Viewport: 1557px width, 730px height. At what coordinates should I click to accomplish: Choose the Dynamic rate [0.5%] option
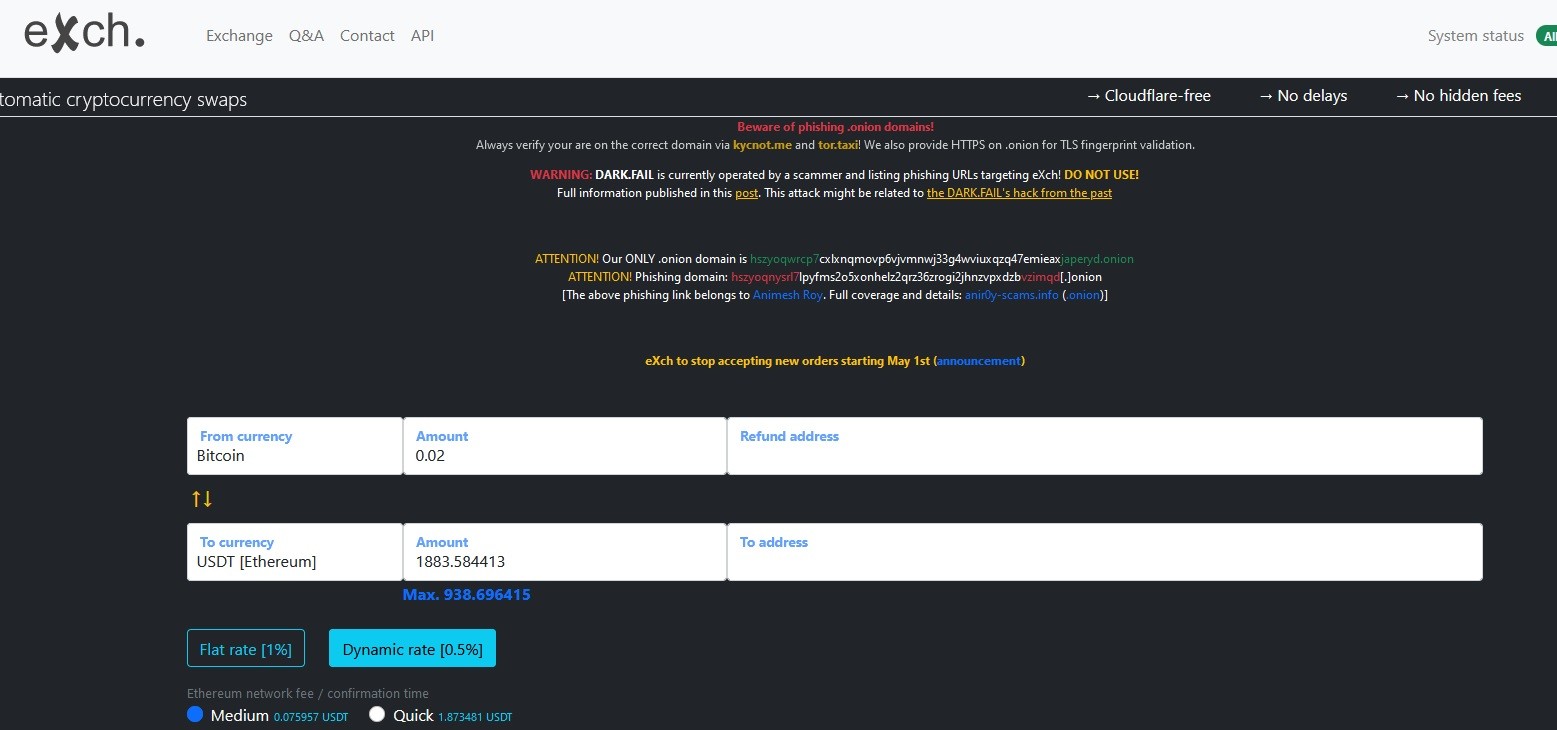(x=412, y=648)
